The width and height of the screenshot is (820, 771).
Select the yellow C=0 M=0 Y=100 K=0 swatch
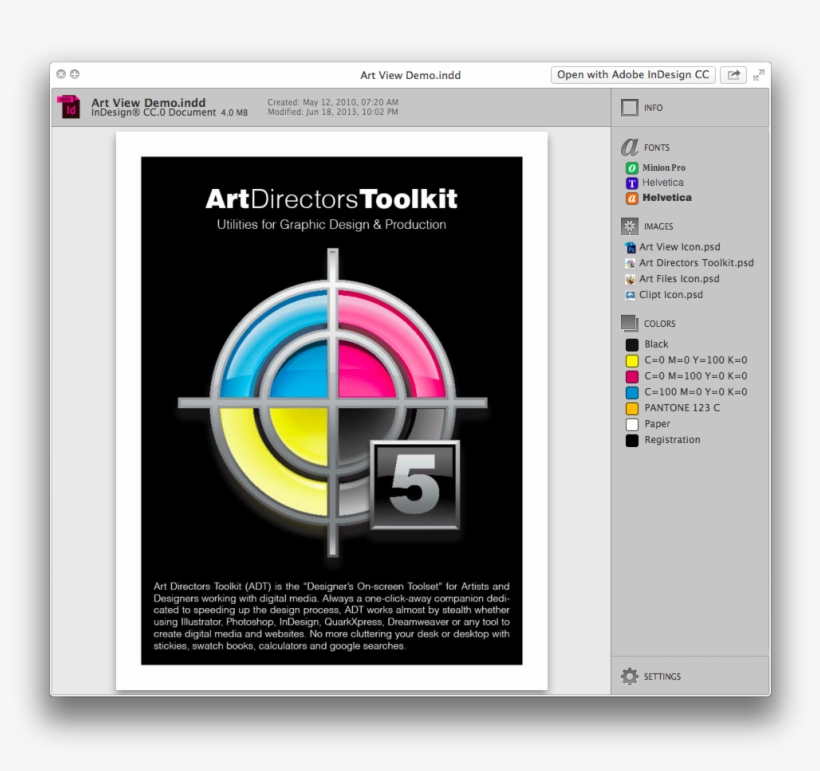point(632,360)
